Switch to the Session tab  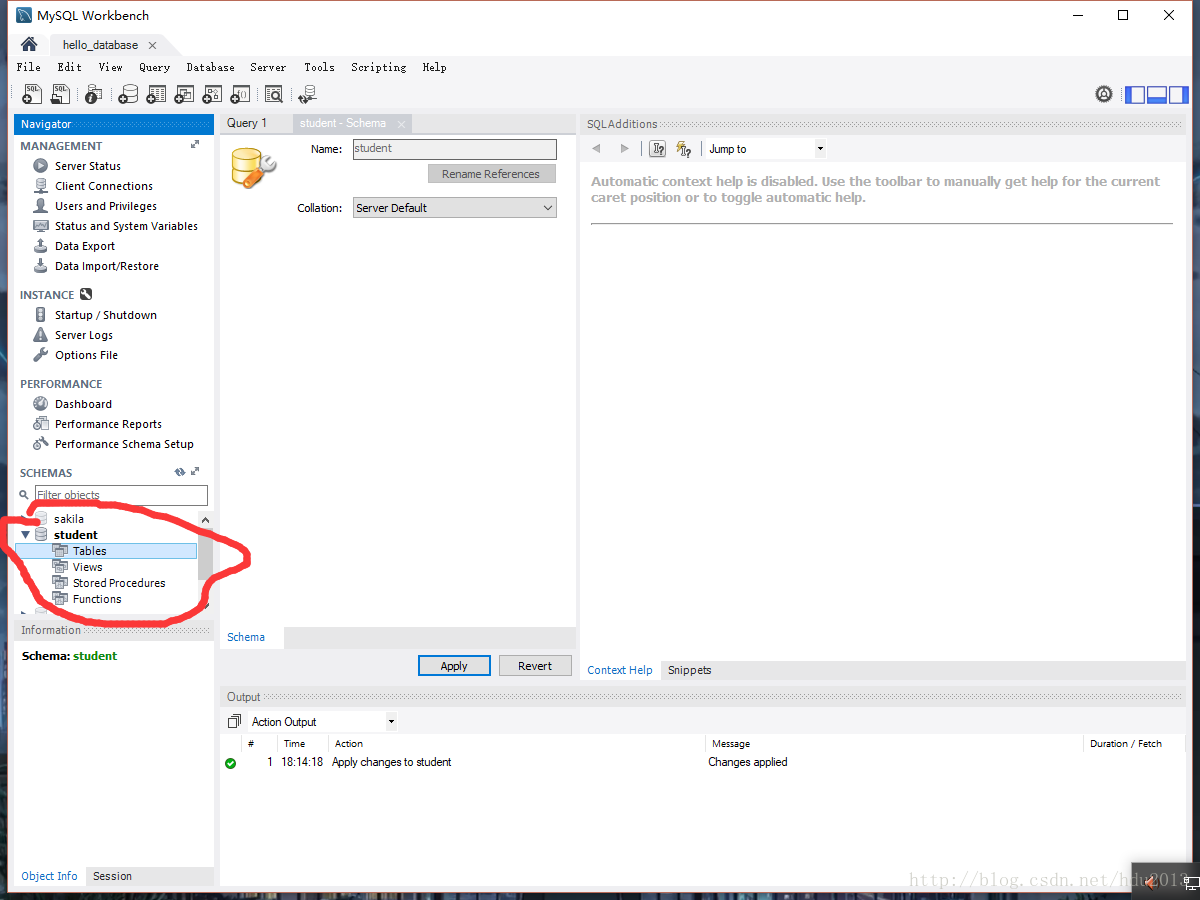[x=112, y=876]
